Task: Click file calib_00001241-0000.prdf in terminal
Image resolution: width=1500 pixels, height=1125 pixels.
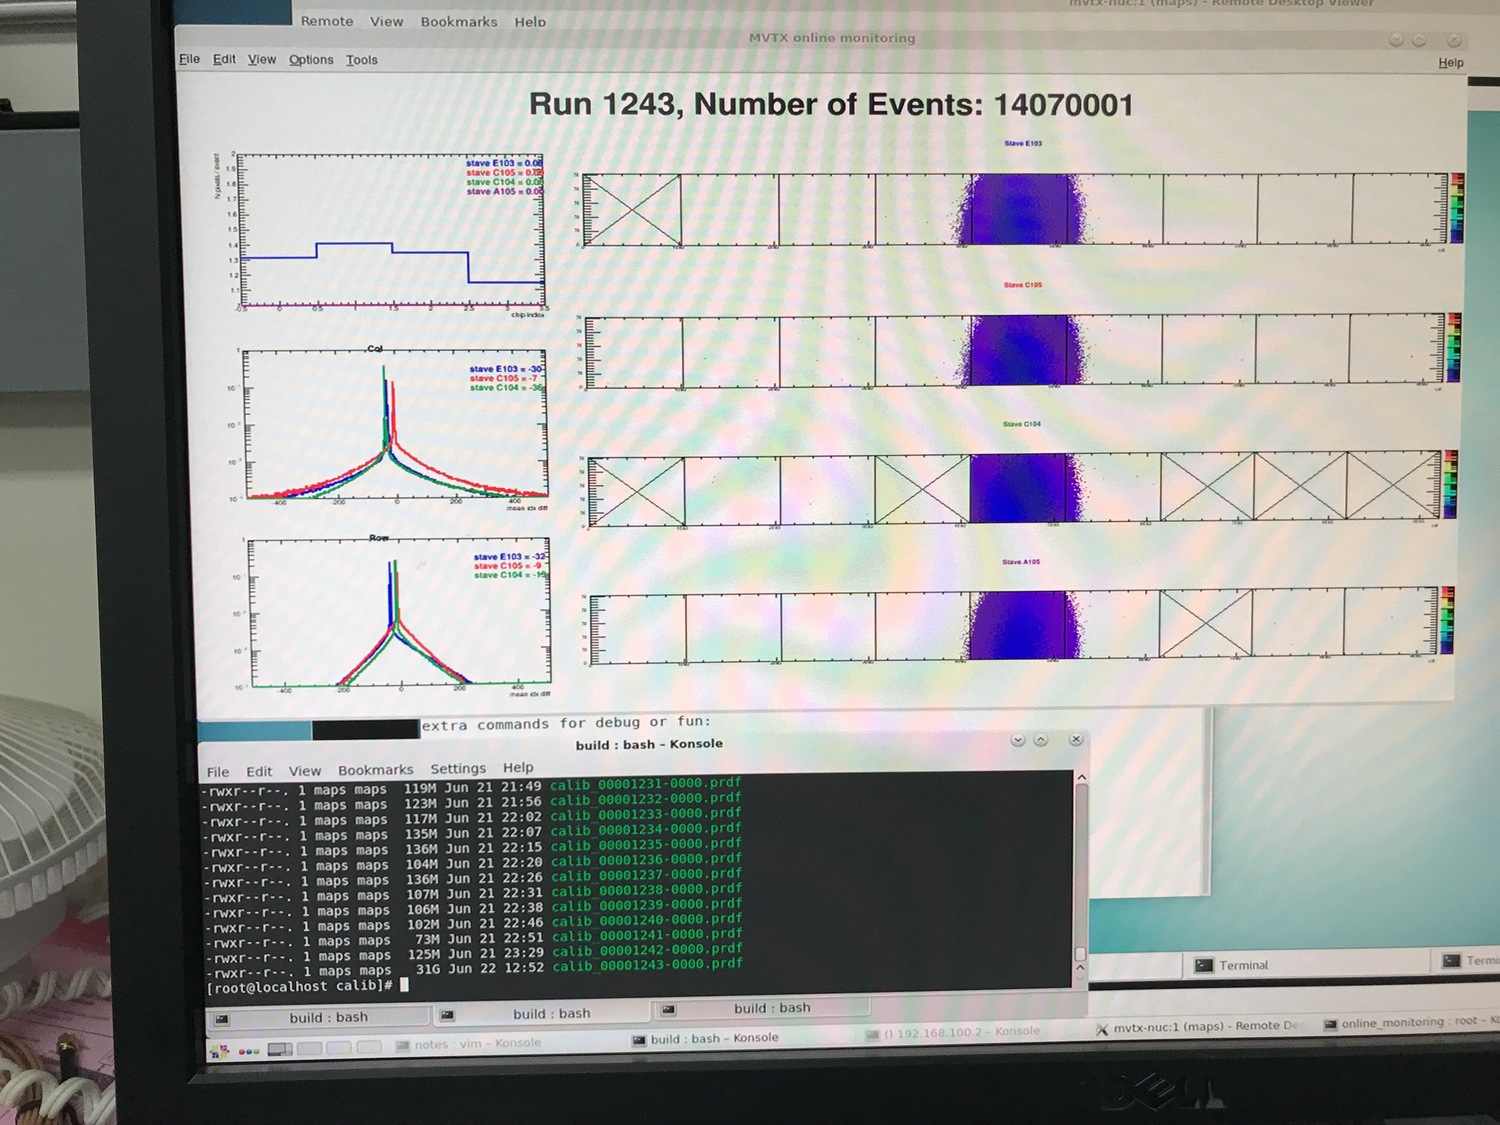Action: tap(647, 935)
